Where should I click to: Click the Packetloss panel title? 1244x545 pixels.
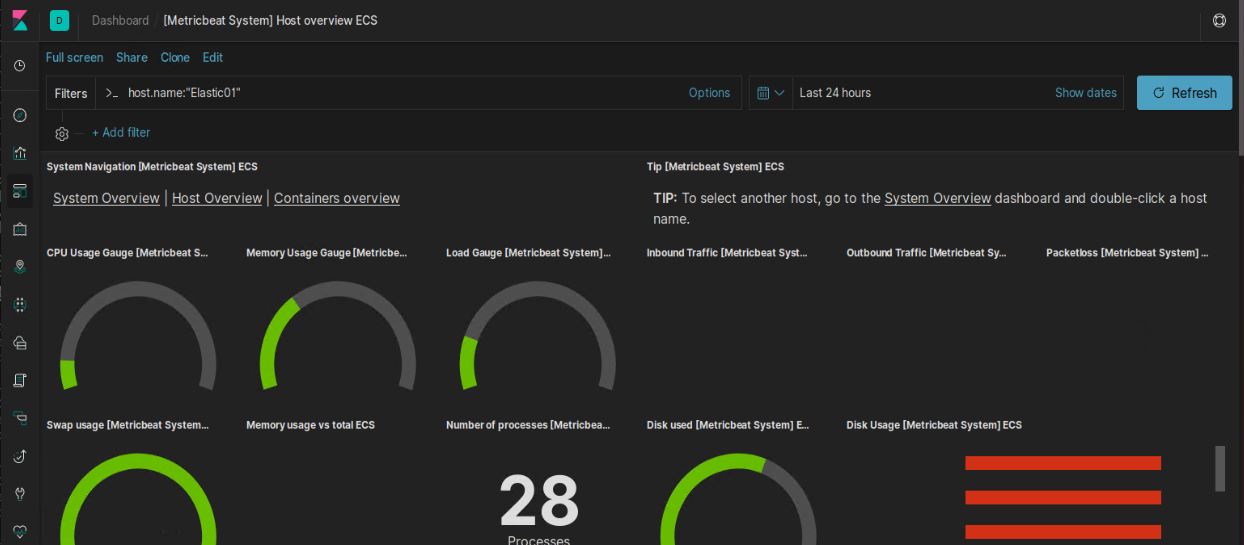[1127, 253]
